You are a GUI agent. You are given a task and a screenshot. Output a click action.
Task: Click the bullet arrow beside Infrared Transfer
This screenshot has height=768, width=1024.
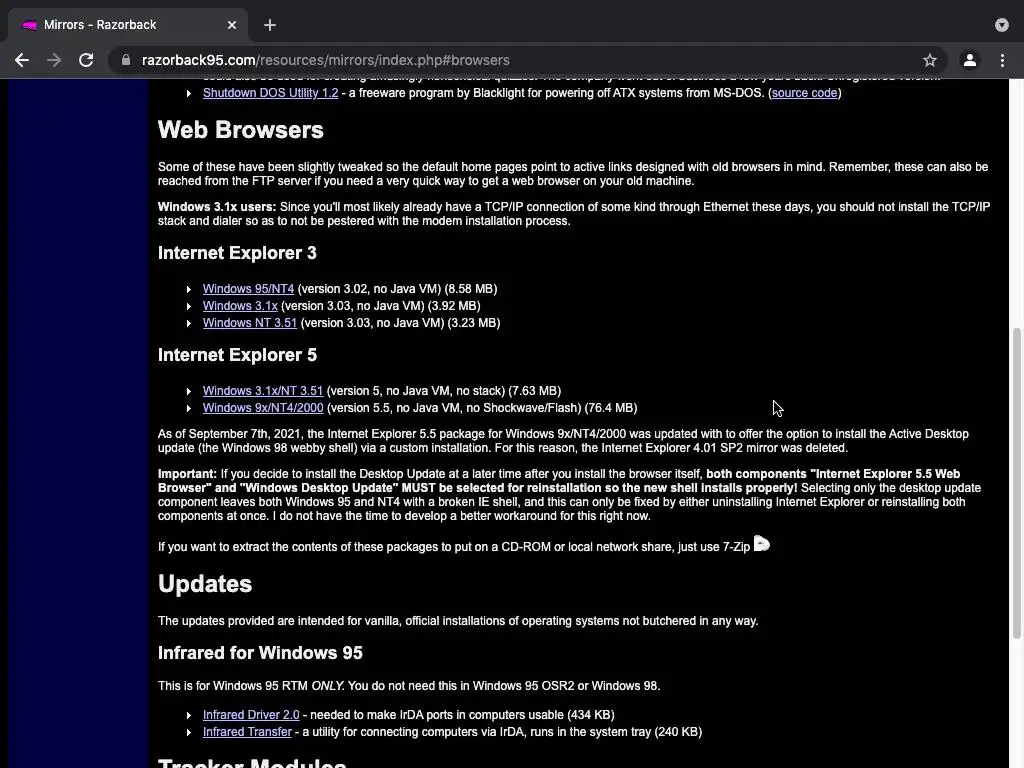[x=189, y=731]
